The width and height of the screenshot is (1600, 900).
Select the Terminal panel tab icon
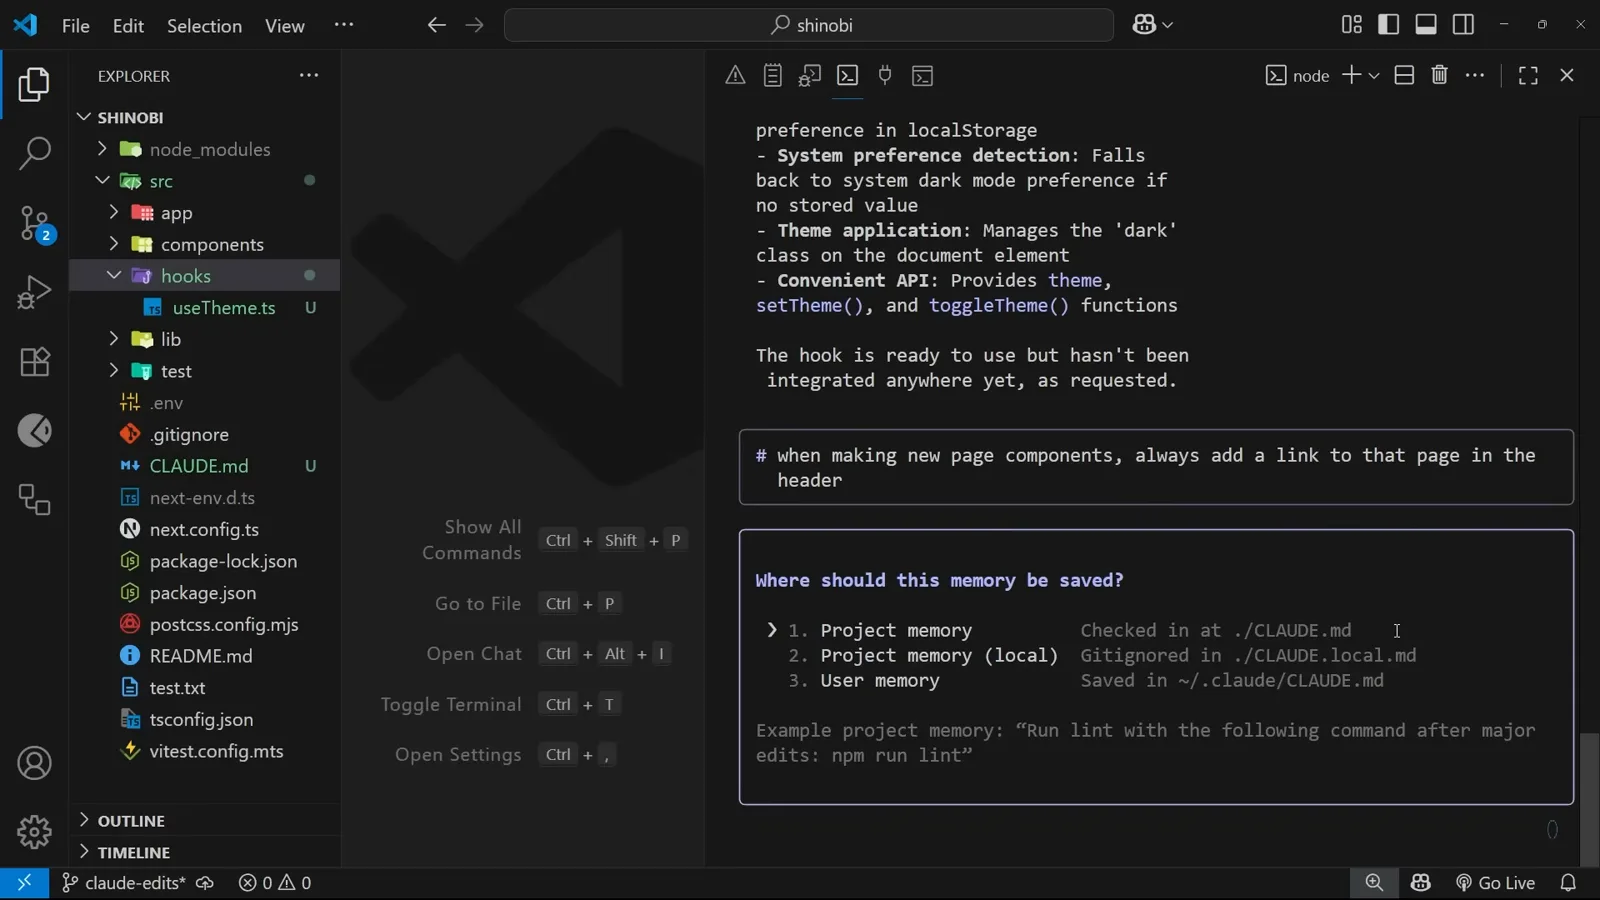[847, 75]
